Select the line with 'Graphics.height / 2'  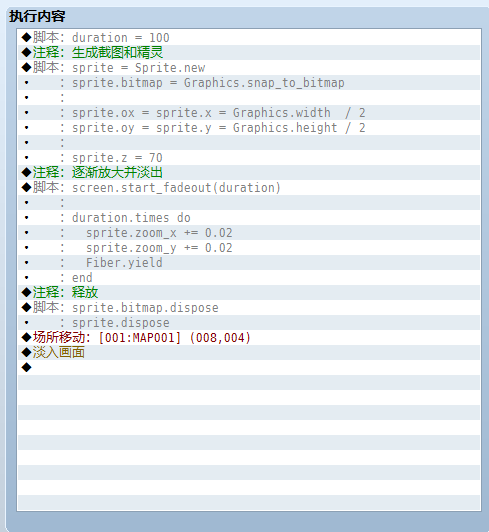(249, 128)
